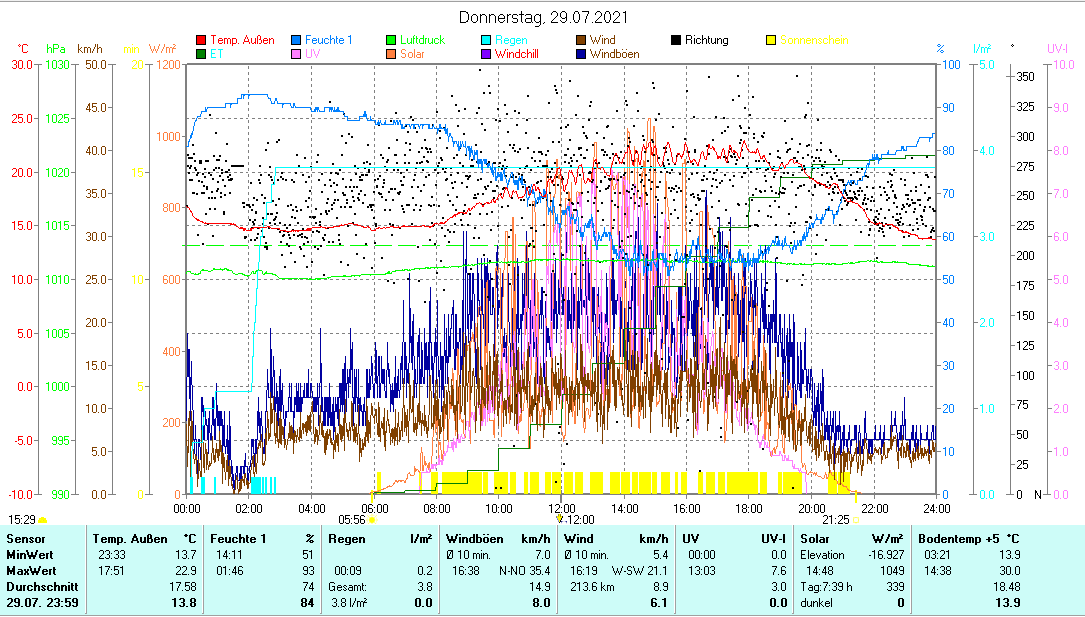Click the cyan Regen legend square

[x=486, y=41]
